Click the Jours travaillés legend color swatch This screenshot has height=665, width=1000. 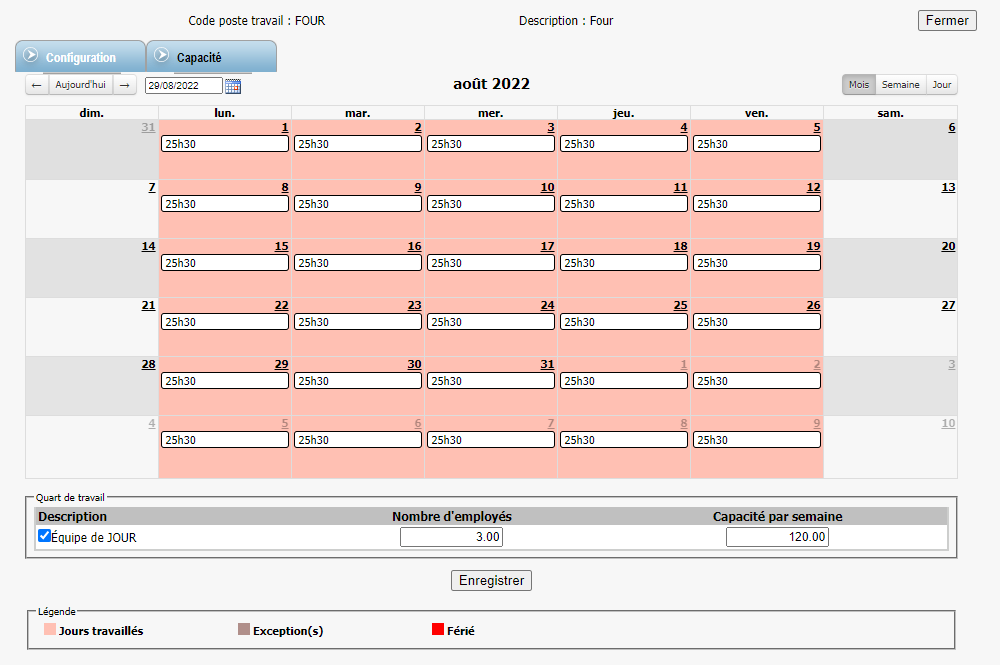[x=50, y=630]
